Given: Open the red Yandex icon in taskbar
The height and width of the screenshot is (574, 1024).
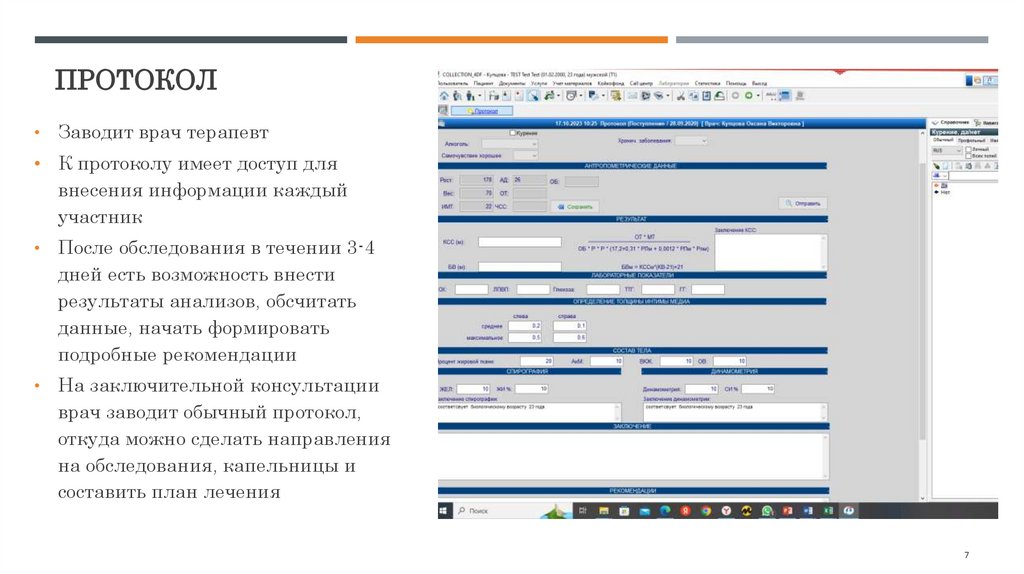Looking at the screenshot, I should pyautogui.click(x=686, y=511).
